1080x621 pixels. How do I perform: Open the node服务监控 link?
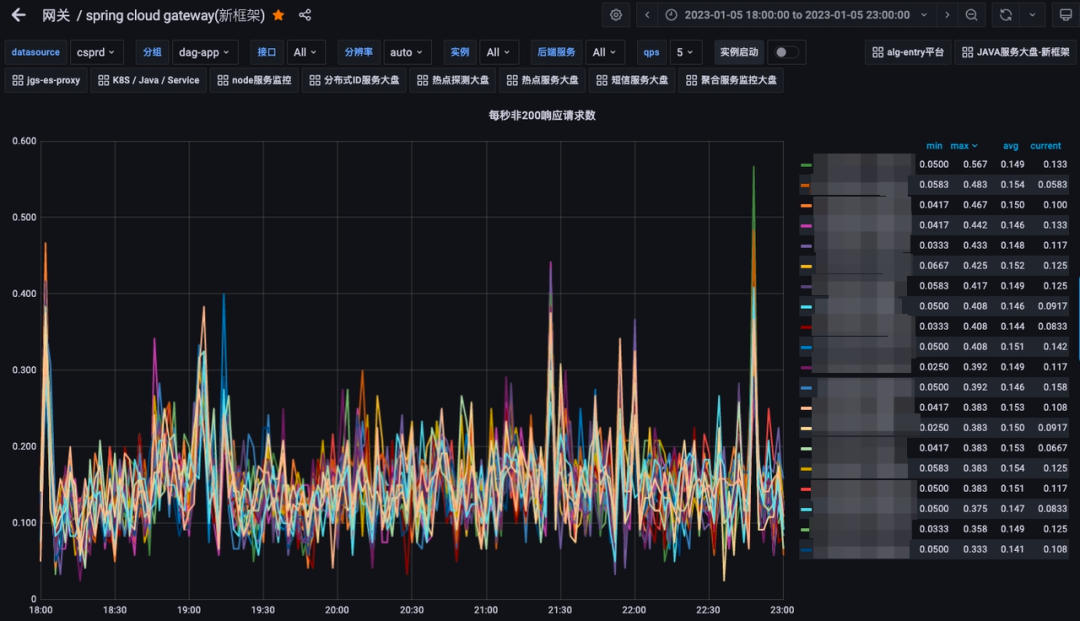(x=254, y=81)
